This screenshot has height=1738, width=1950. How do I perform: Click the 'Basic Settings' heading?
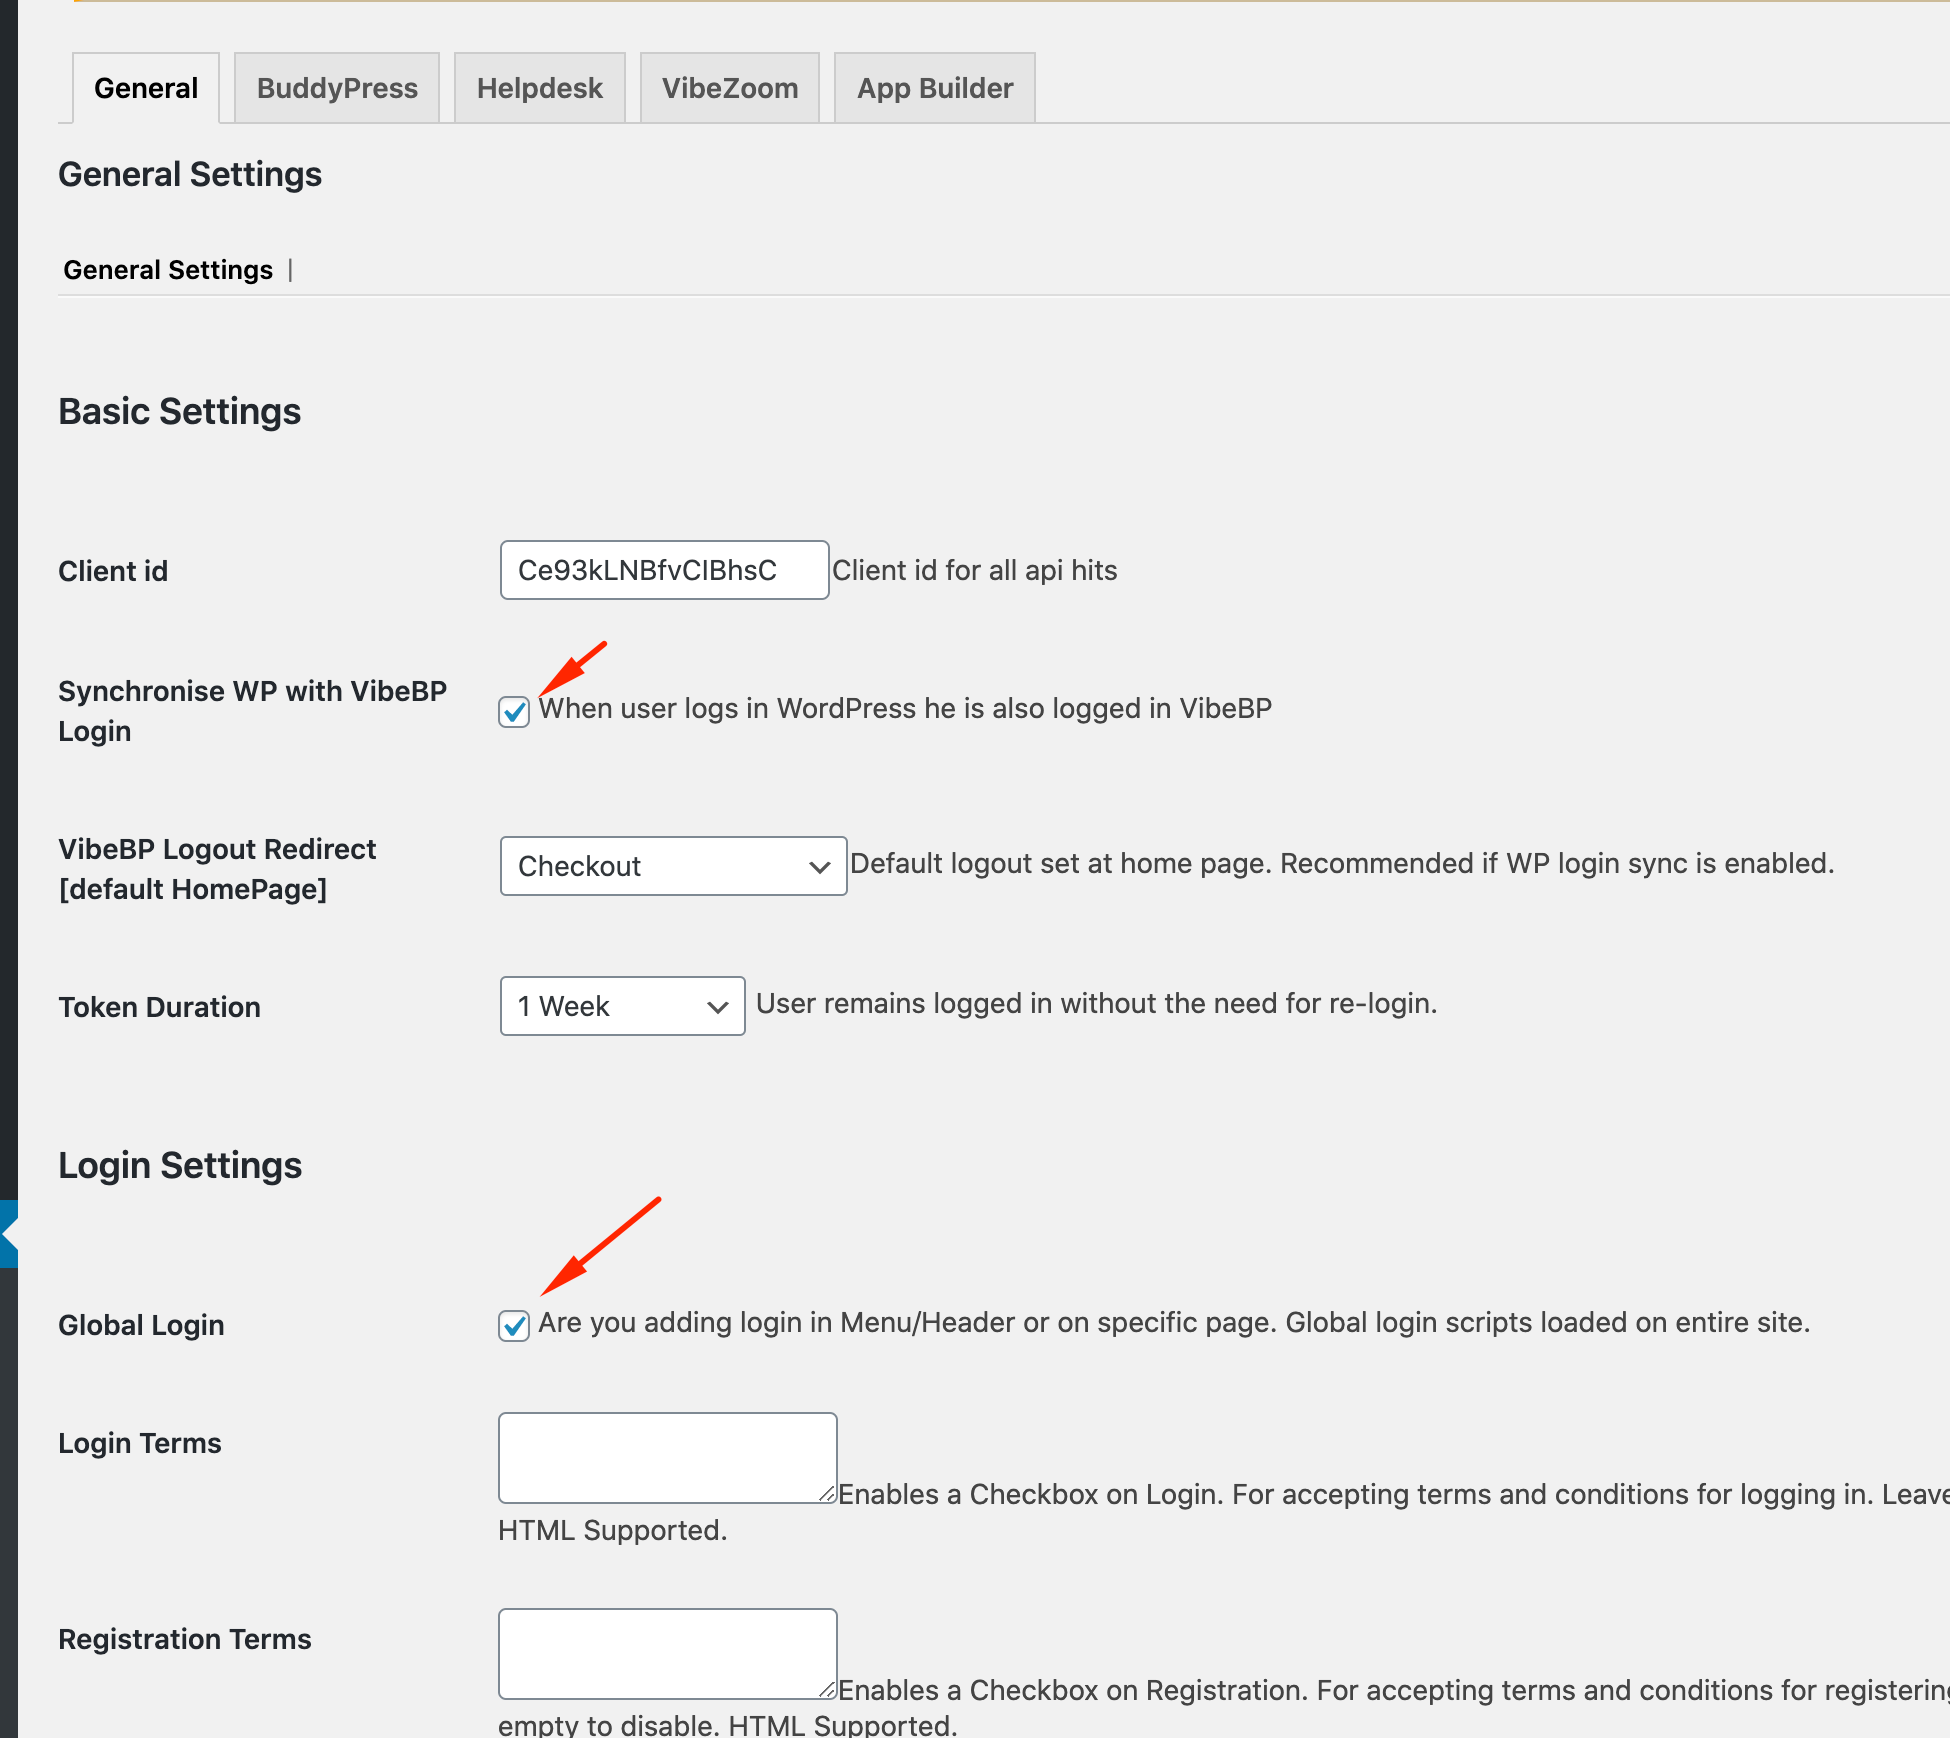180,412
